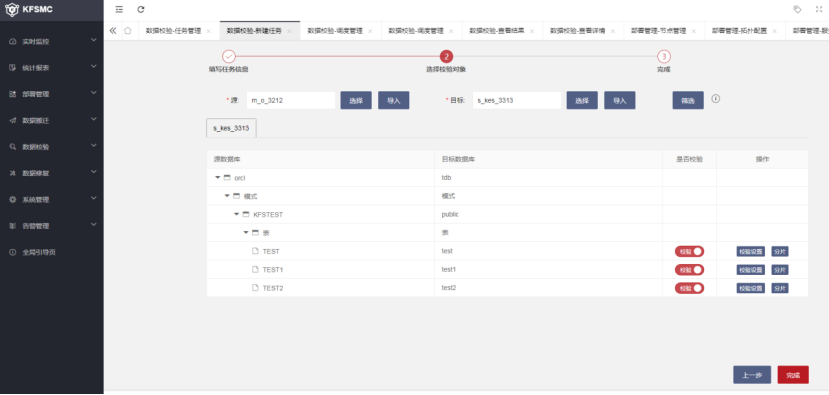This screenshot has height=395, width=829.
Task: Toggle the 校验 switch for TEST1 row
Action: point(689,270)
